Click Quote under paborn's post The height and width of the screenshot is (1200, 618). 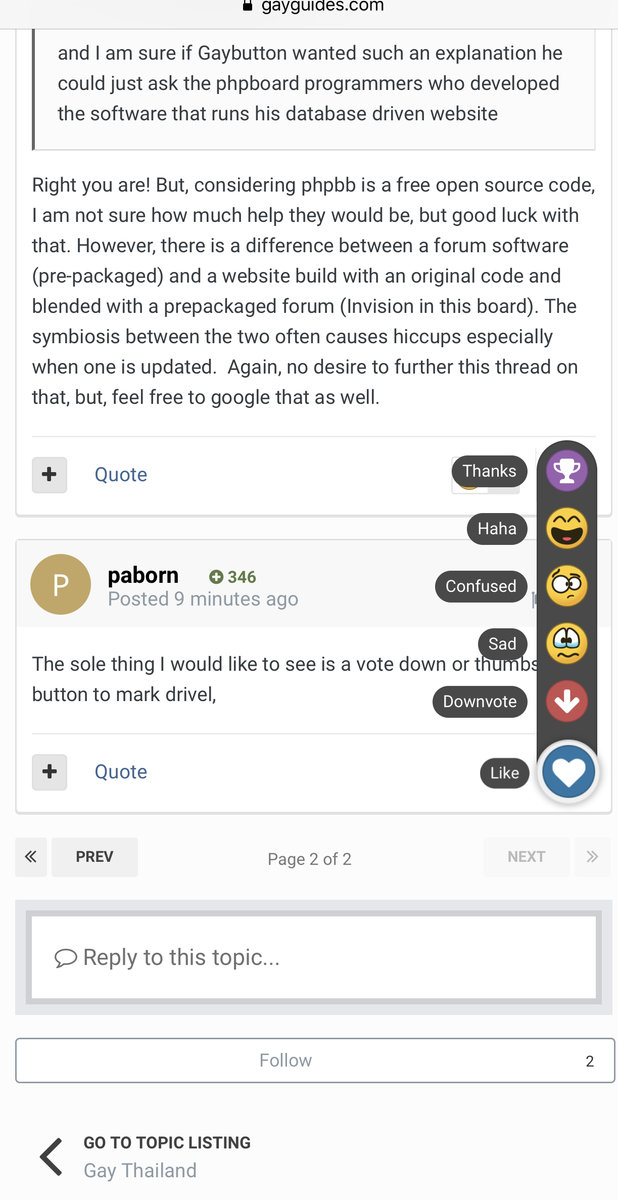(x=121, y=772)
